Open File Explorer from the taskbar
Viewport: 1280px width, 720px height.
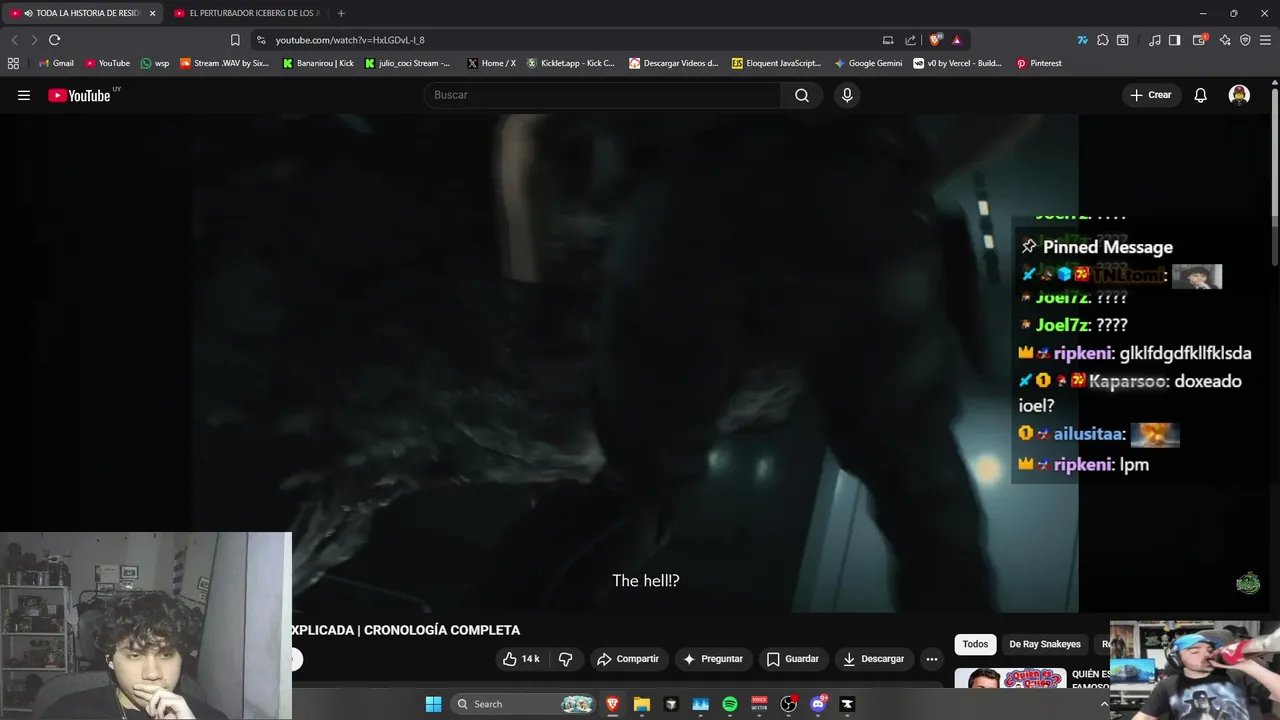point(642,704)
